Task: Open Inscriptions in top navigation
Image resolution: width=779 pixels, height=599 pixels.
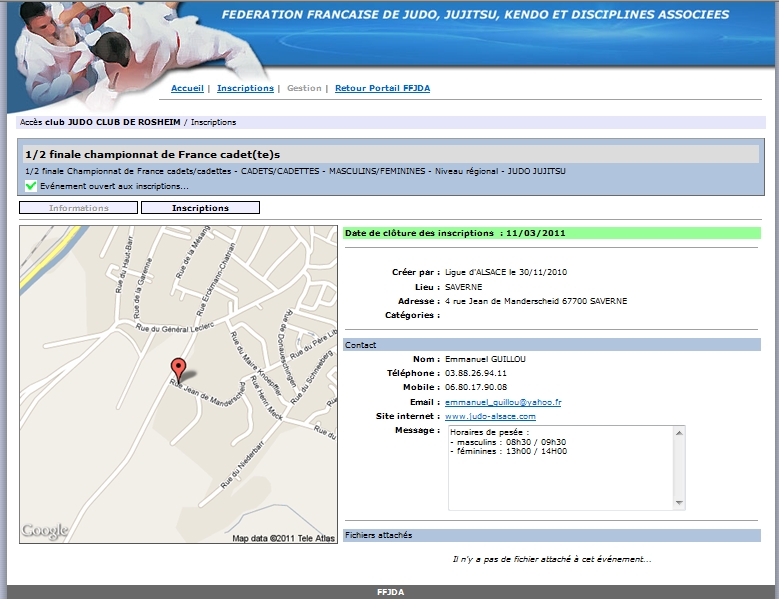Action: click(245, 88)
